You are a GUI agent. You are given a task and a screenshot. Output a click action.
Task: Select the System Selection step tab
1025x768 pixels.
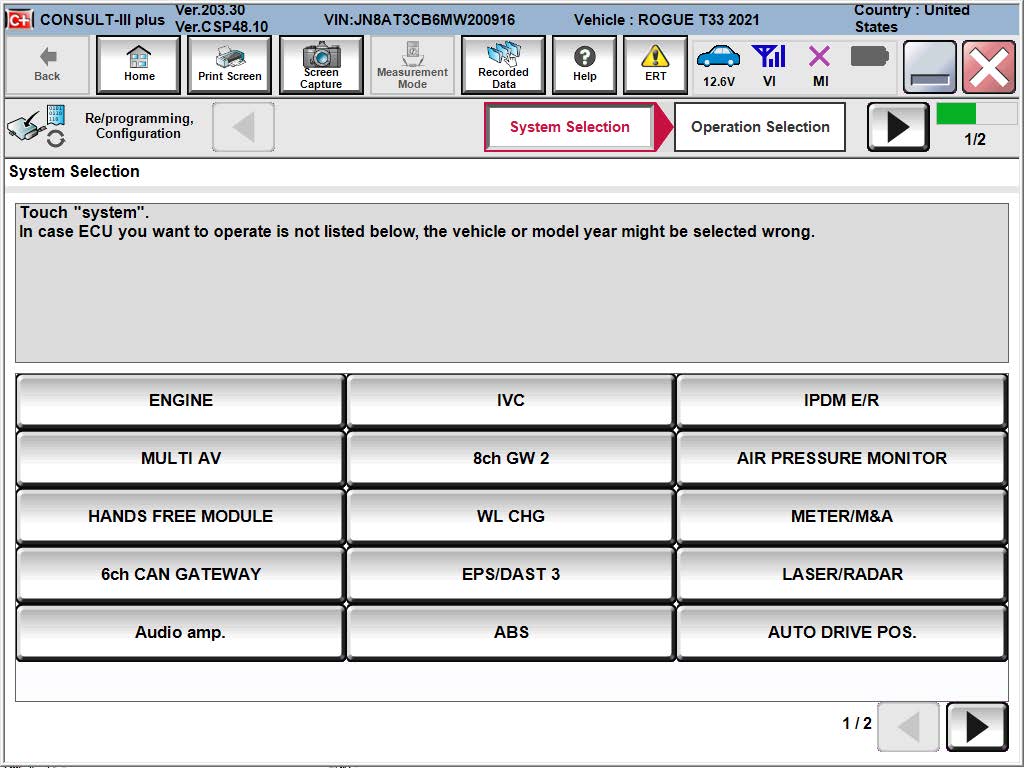tap(569, 127)
